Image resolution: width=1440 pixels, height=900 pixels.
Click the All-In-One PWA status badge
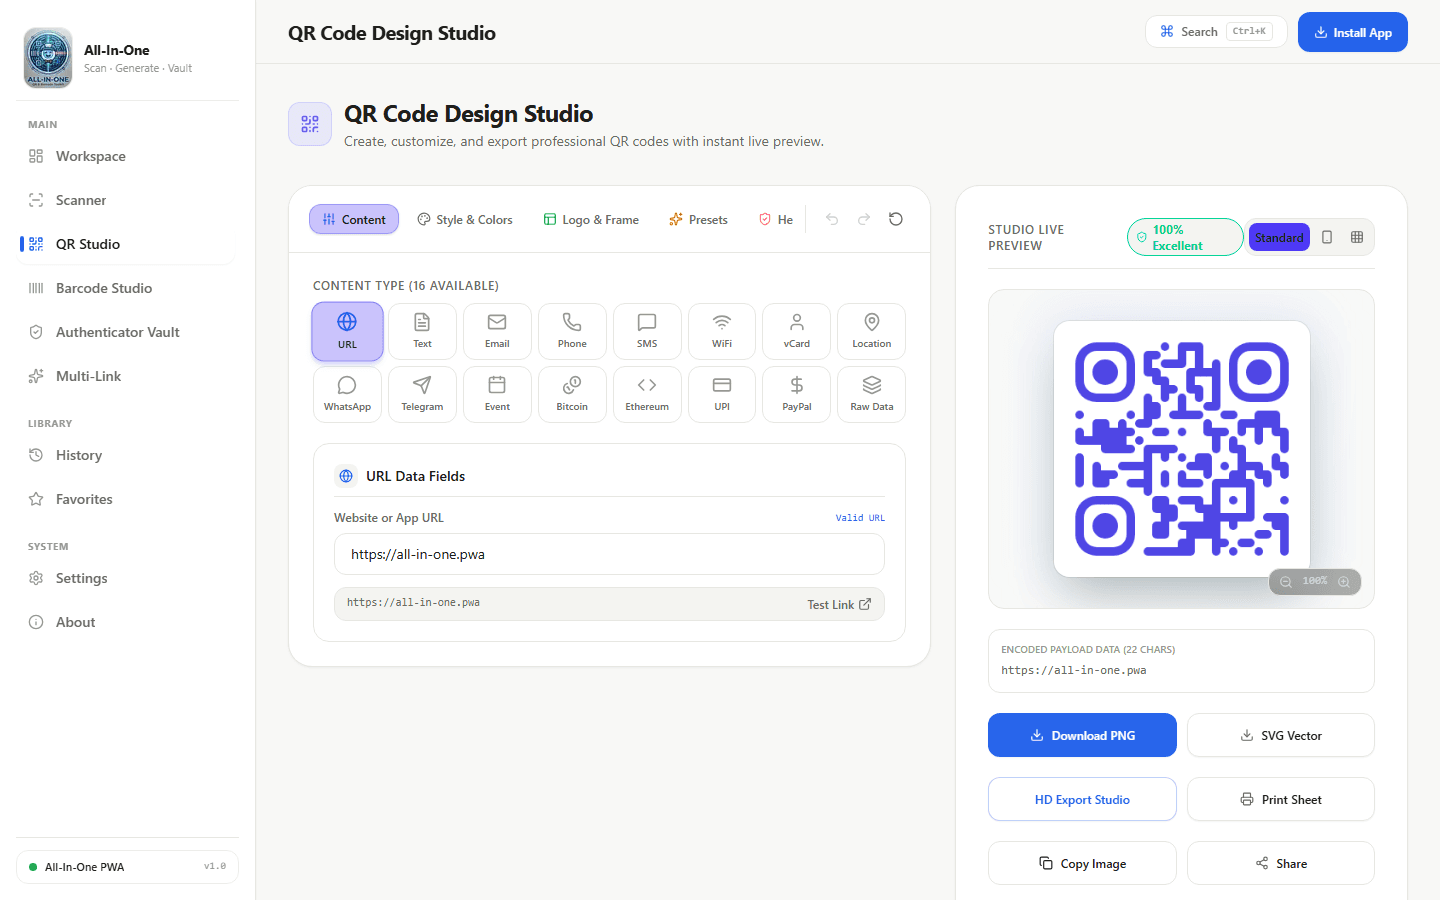tap(128, 867)
